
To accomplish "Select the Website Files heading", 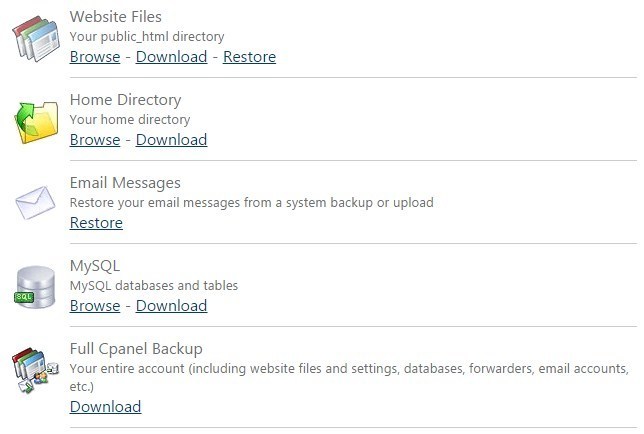I will point(115,17).
